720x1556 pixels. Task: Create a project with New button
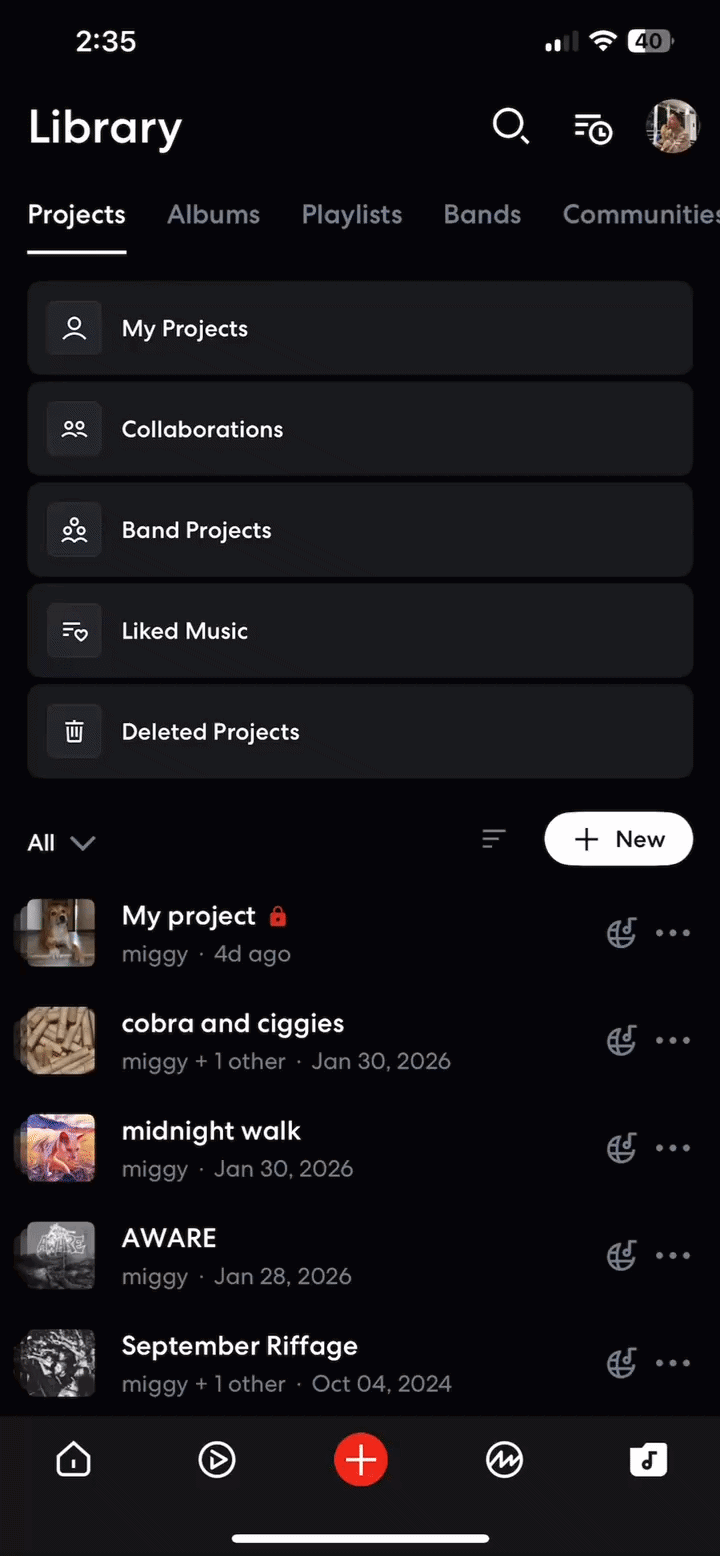tap(618, 839)
